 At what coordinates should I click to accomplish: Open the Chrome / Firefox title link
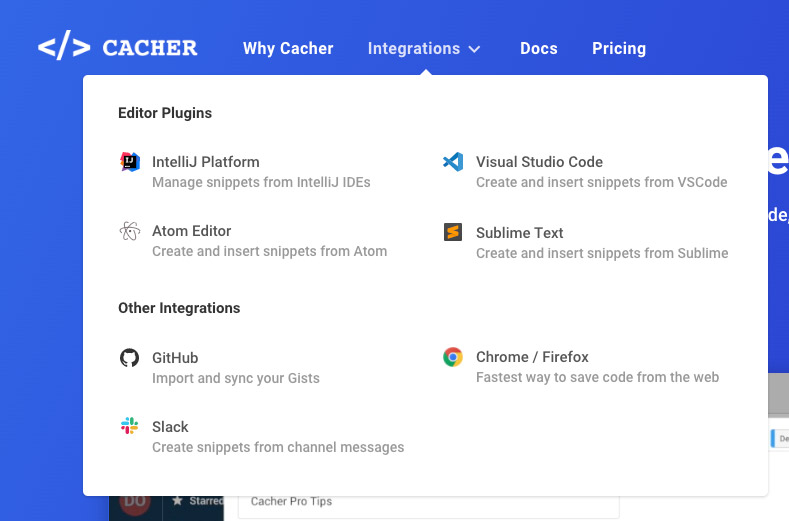click(532, 357)
